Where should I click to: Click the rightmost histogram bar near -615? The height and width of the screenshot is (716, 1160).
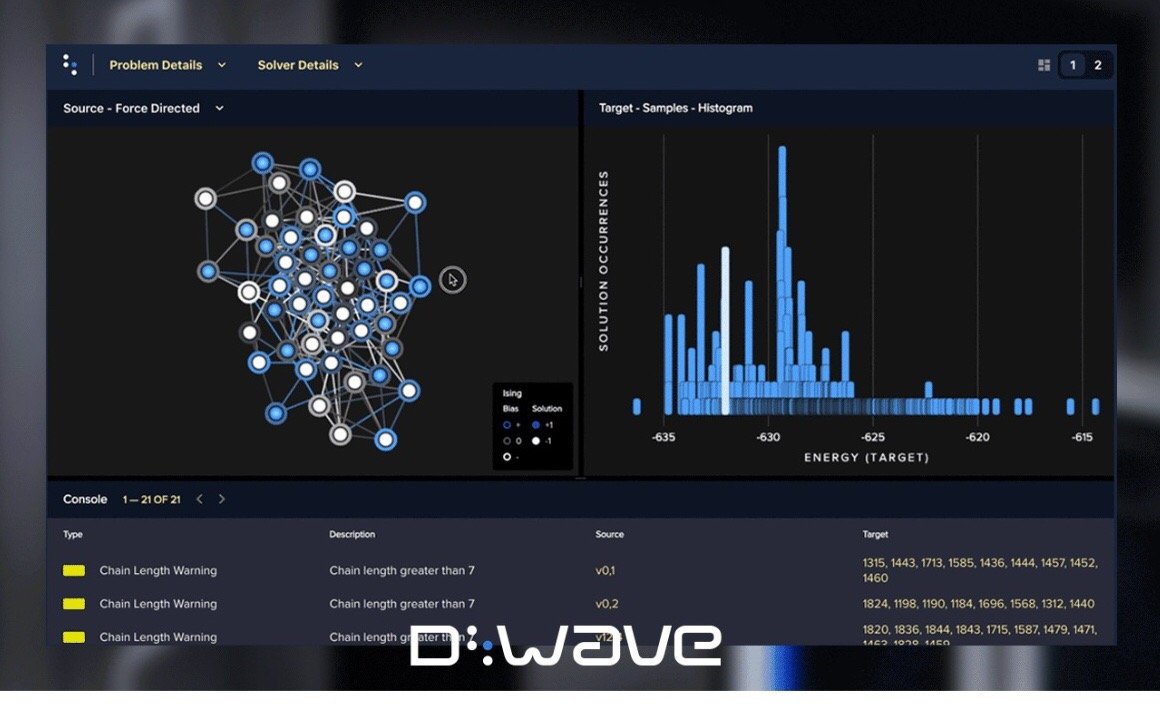[1096, 406]
